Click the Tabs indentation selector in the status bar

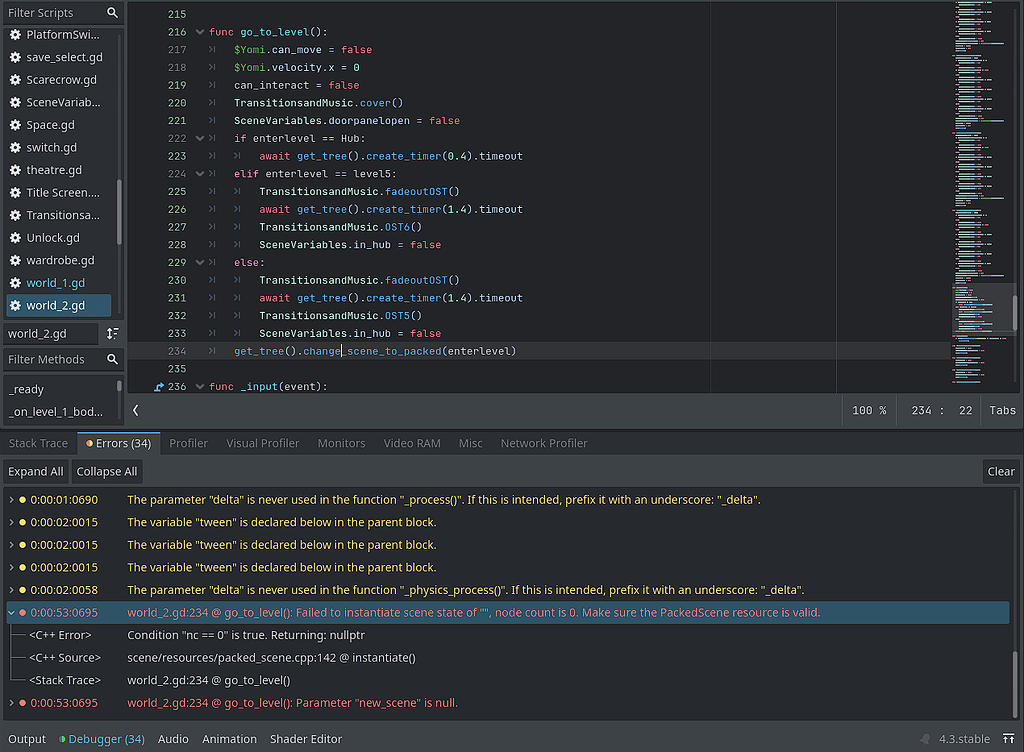1002,410
